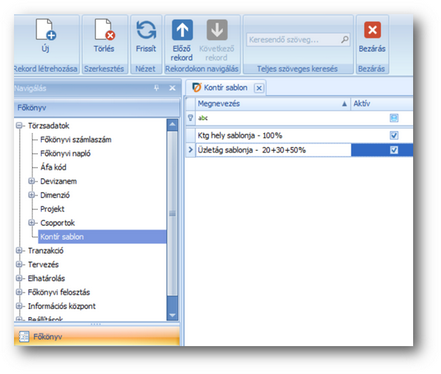Click the Tranzakció tree label

coord(46,250)
